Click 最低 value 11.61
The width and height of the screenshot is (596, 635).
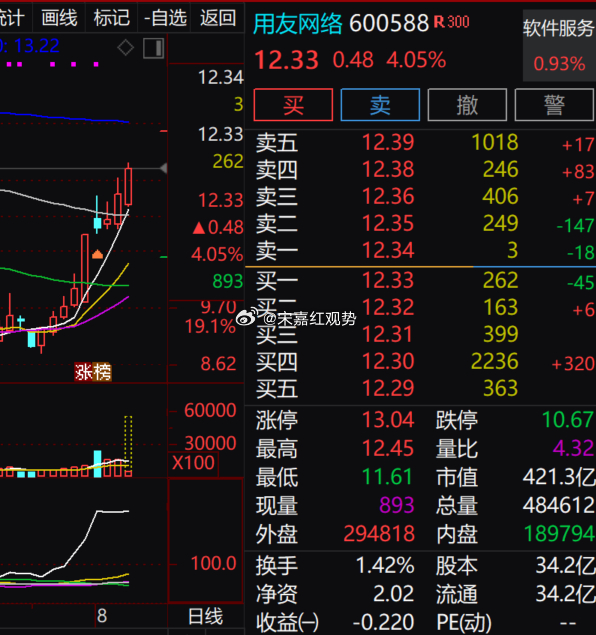pyautogui.click(x=387, y=477)
